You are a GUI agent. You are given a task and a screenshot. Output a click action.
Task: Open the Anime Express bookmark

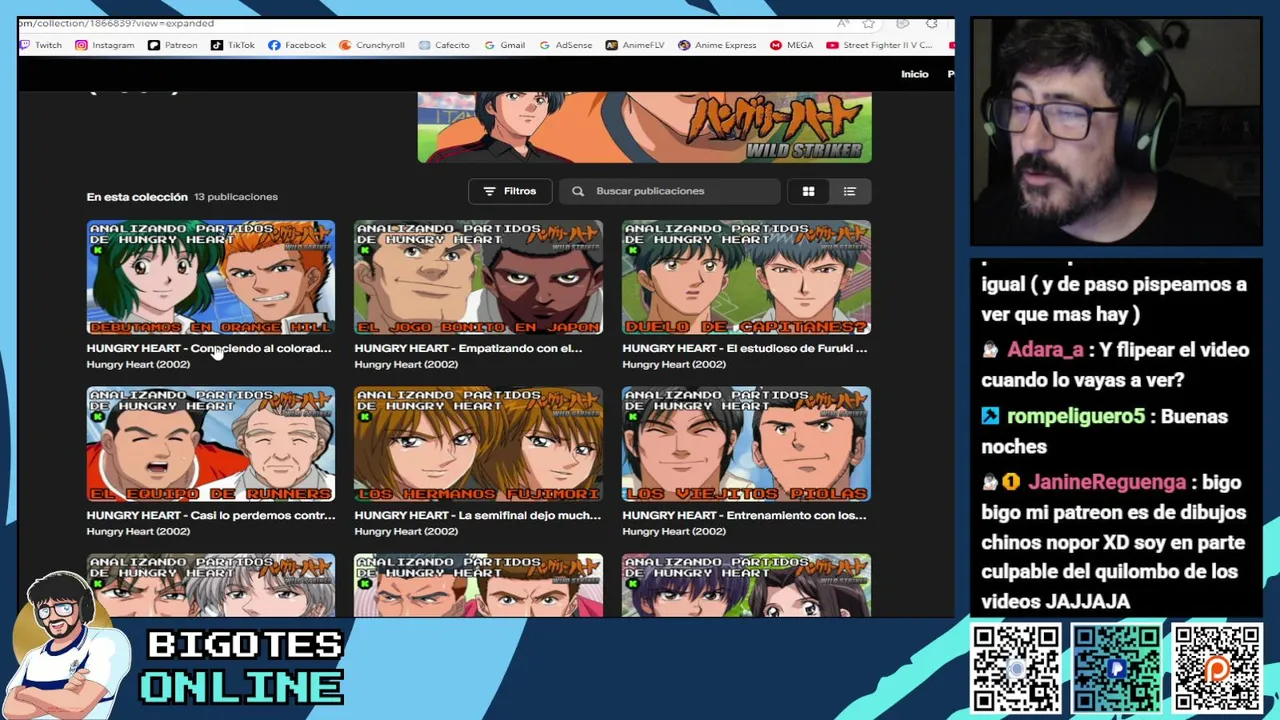pyautogui.click(x=717, y=45)
